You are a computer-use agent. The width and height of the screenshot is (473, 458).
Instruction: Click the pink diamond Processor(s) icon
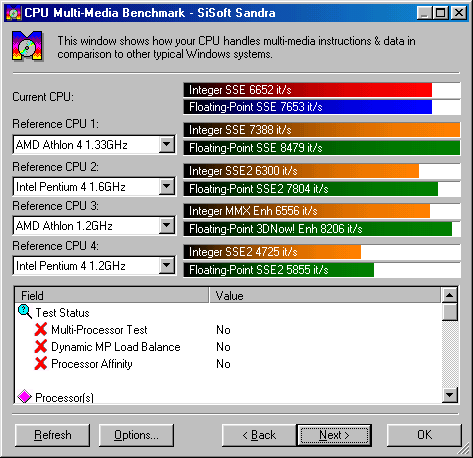coord(25,397)
